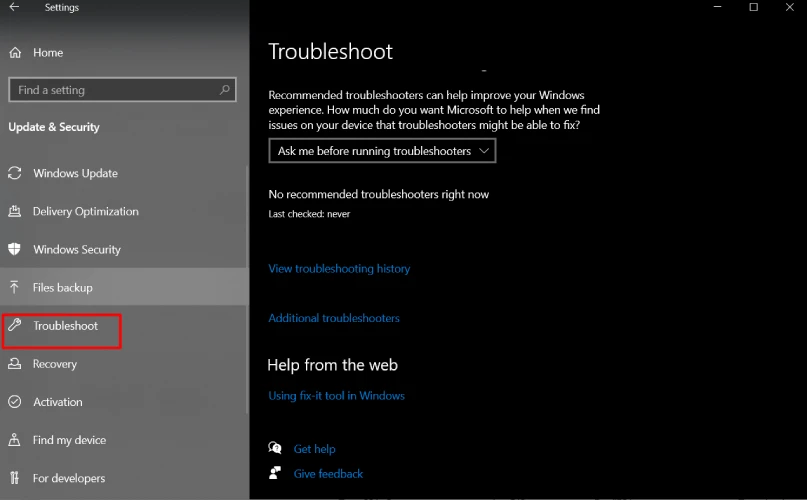The image size is (807, 500).
Task: Open Additional troubleshooters link
Action: [x=334, y=318]
